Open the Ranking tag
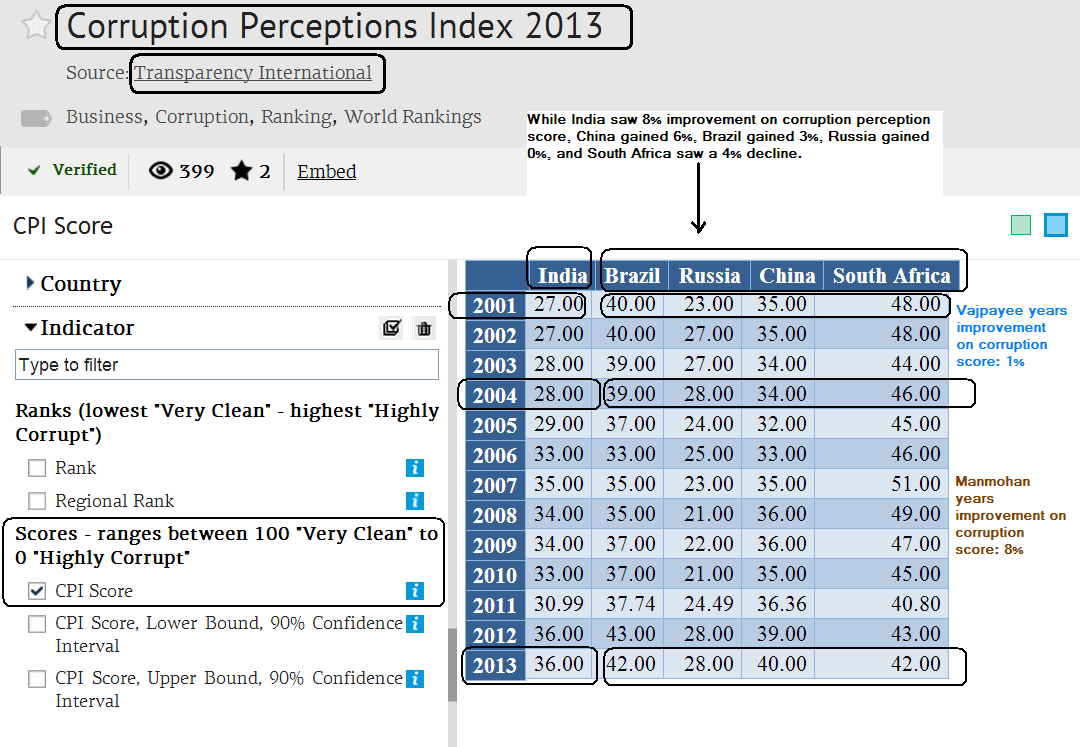Image resolution: width=1080 pixels, height=747 pixels. (296, 116)
